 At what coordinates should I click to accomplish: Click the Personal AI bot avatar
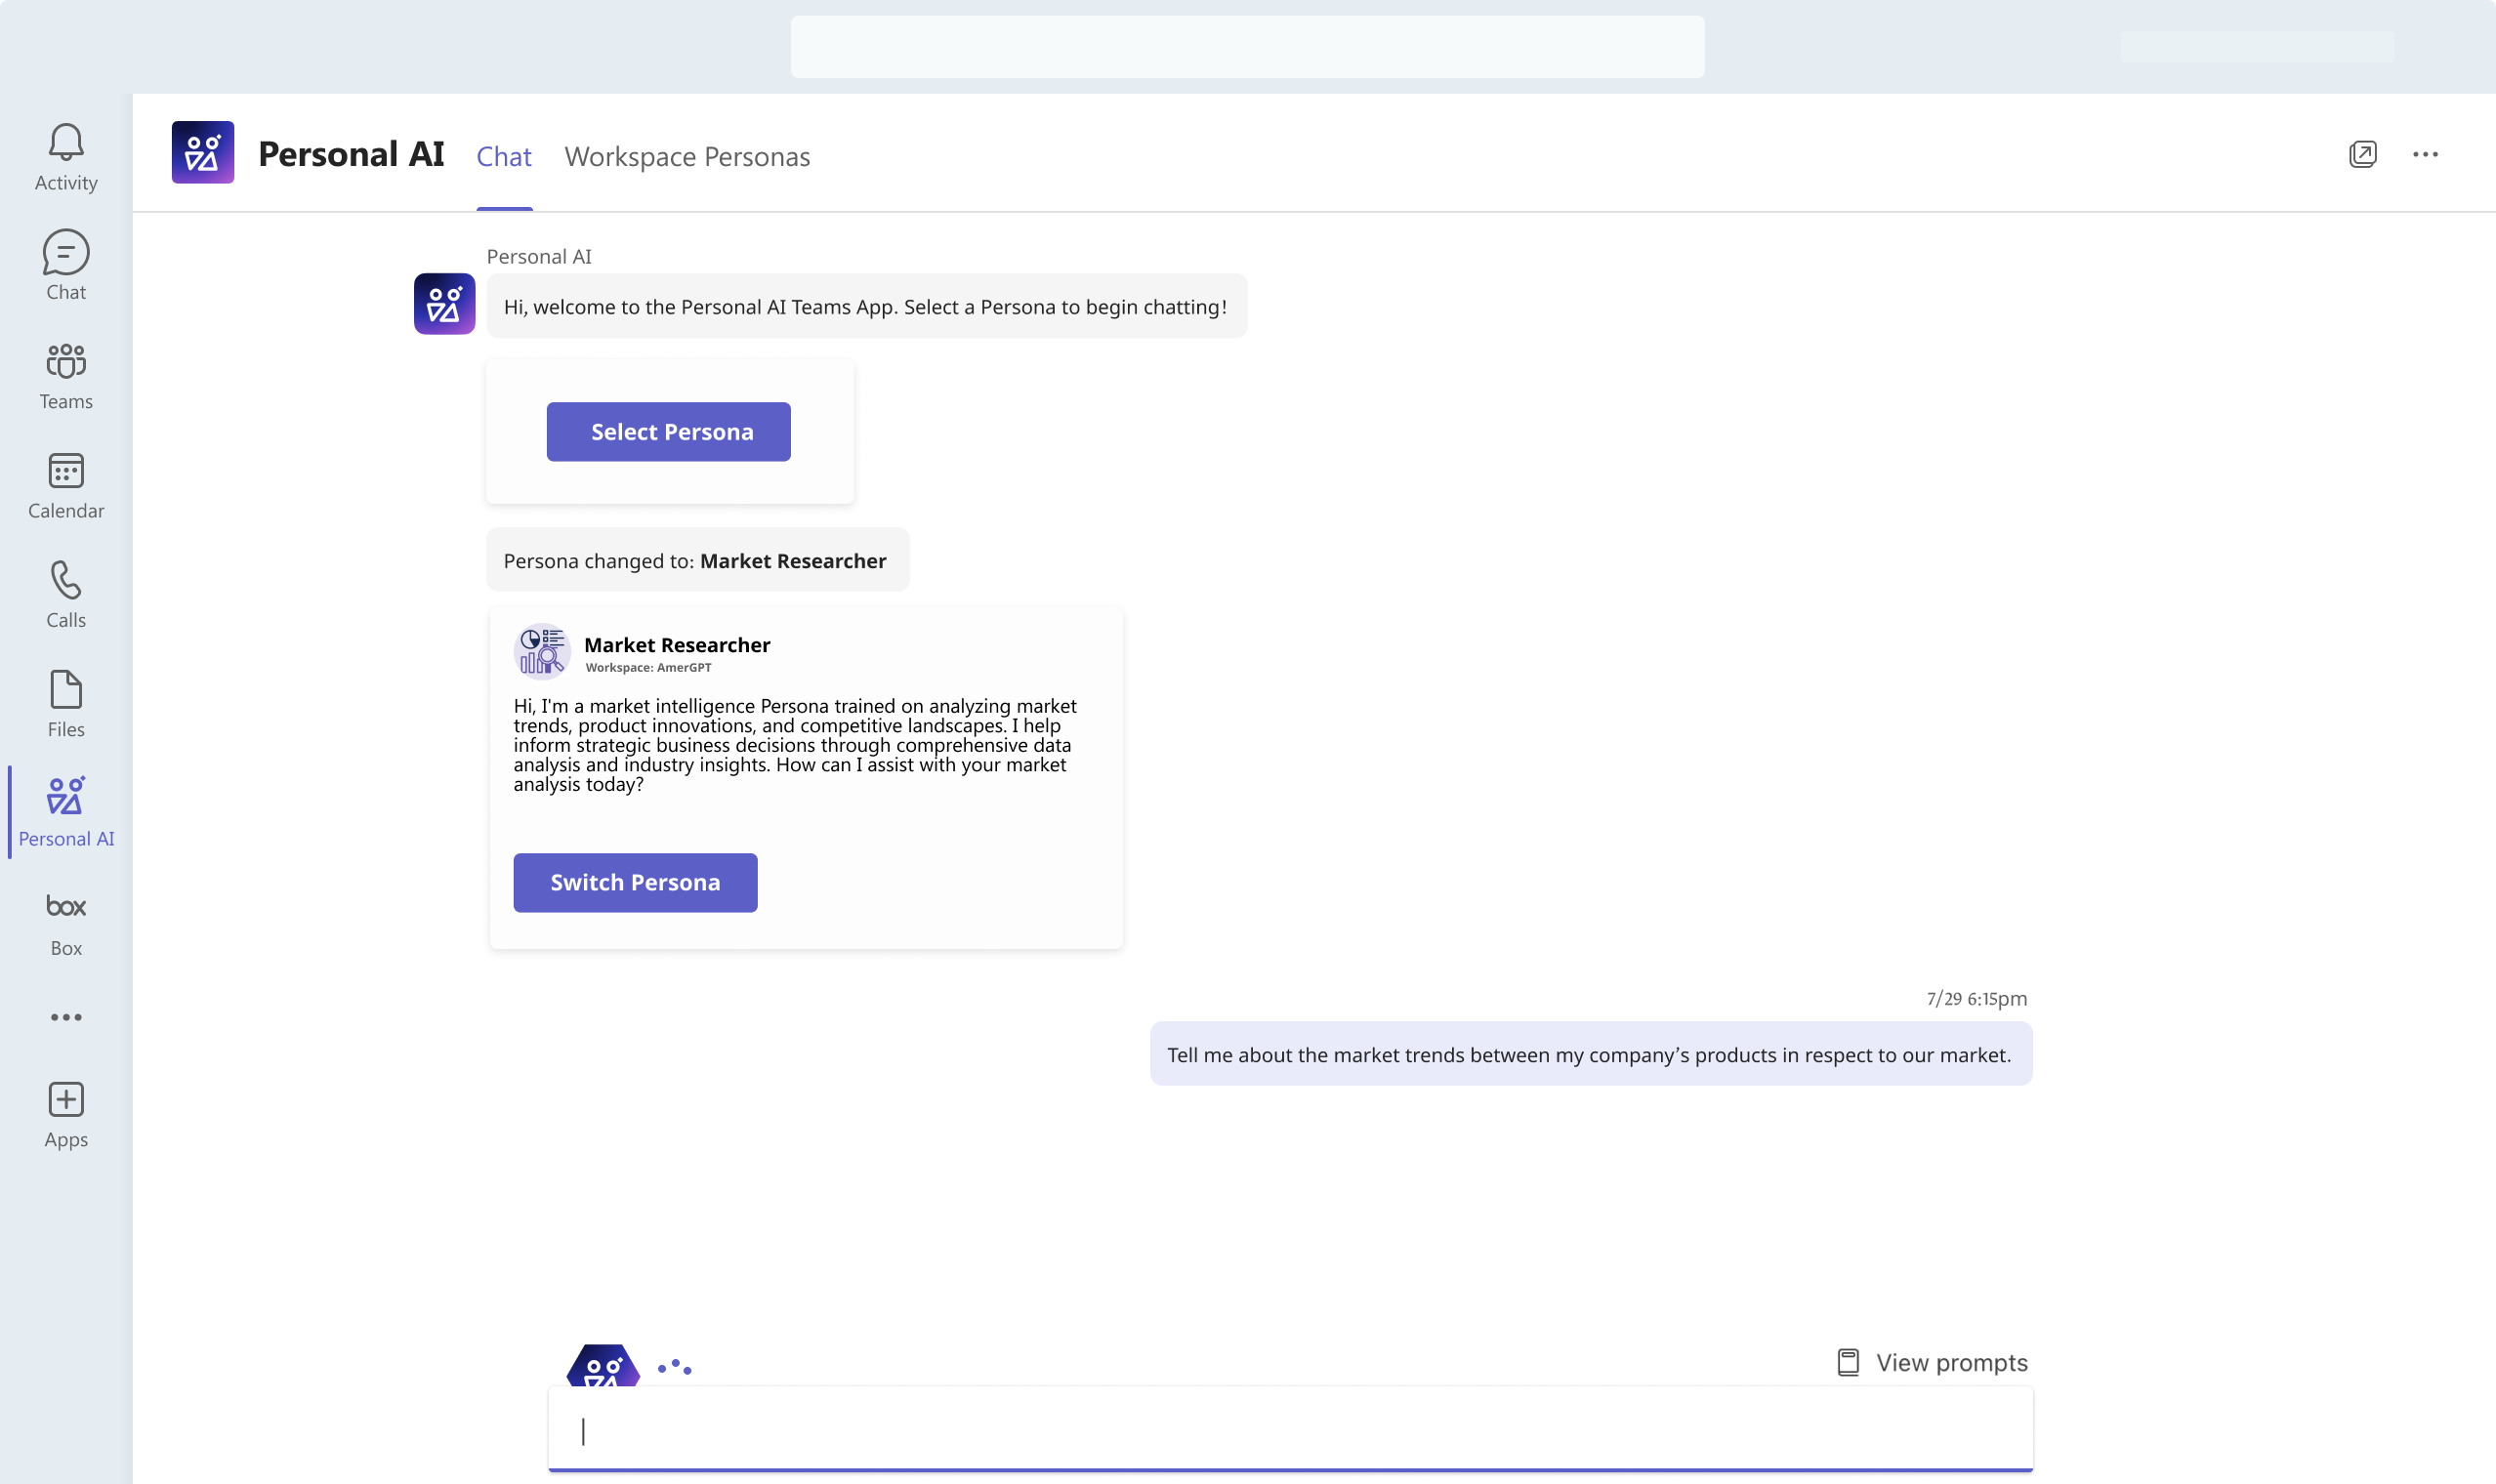[x=445, y=304]
